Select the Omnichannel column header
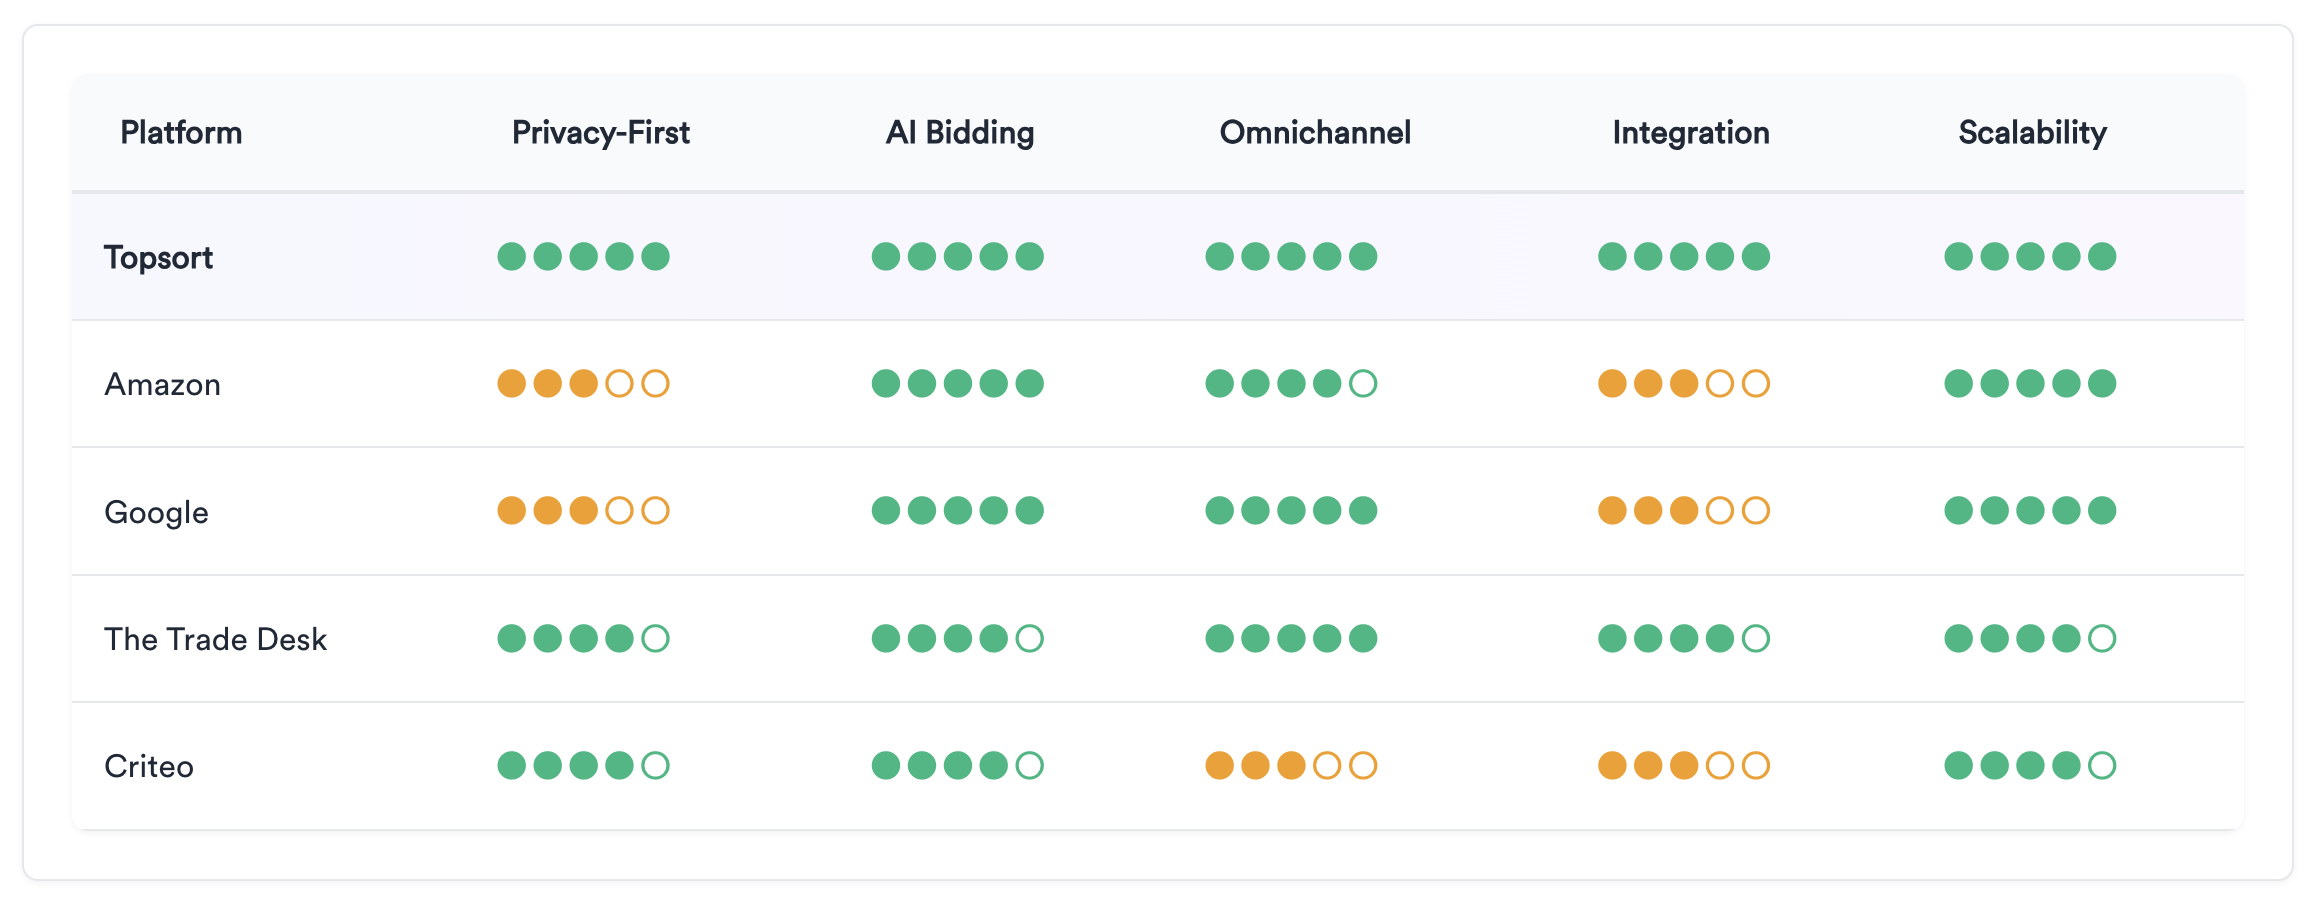 click(x=1315, y=132)
